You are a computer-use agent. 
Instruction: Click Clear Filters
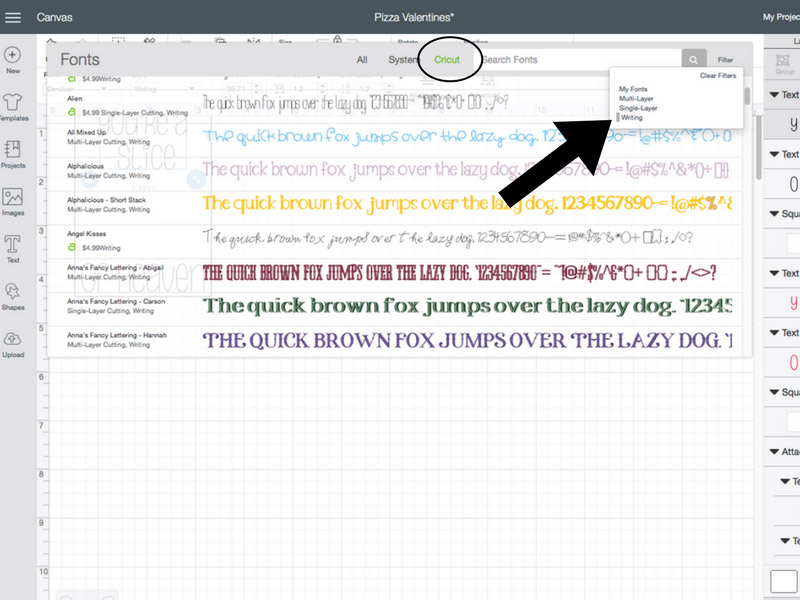[718, 76]
